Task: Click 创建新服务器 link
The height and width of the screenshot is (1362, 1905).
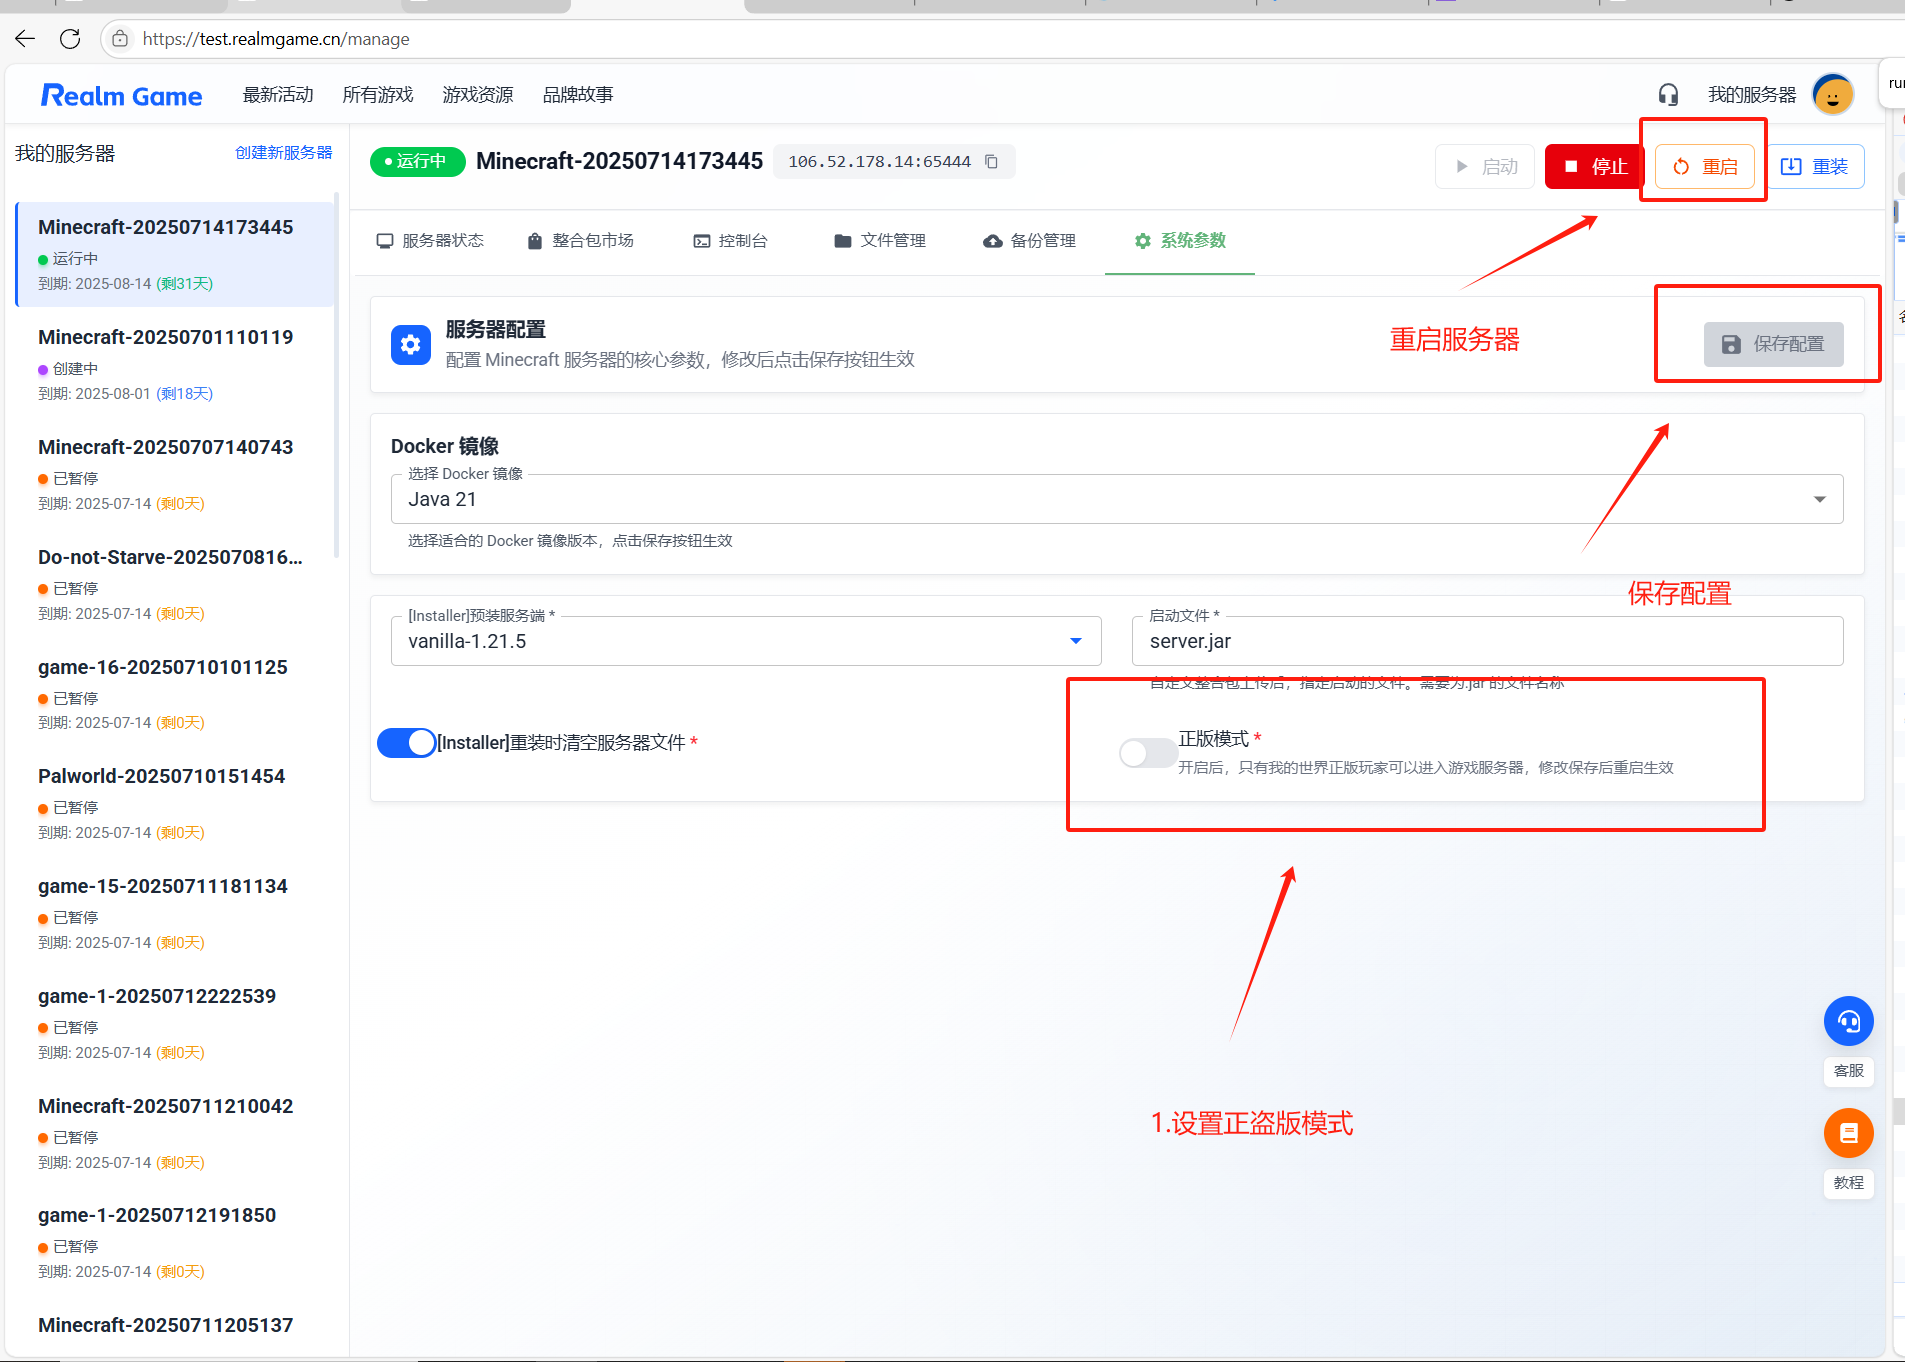Action: pos(284,153)
